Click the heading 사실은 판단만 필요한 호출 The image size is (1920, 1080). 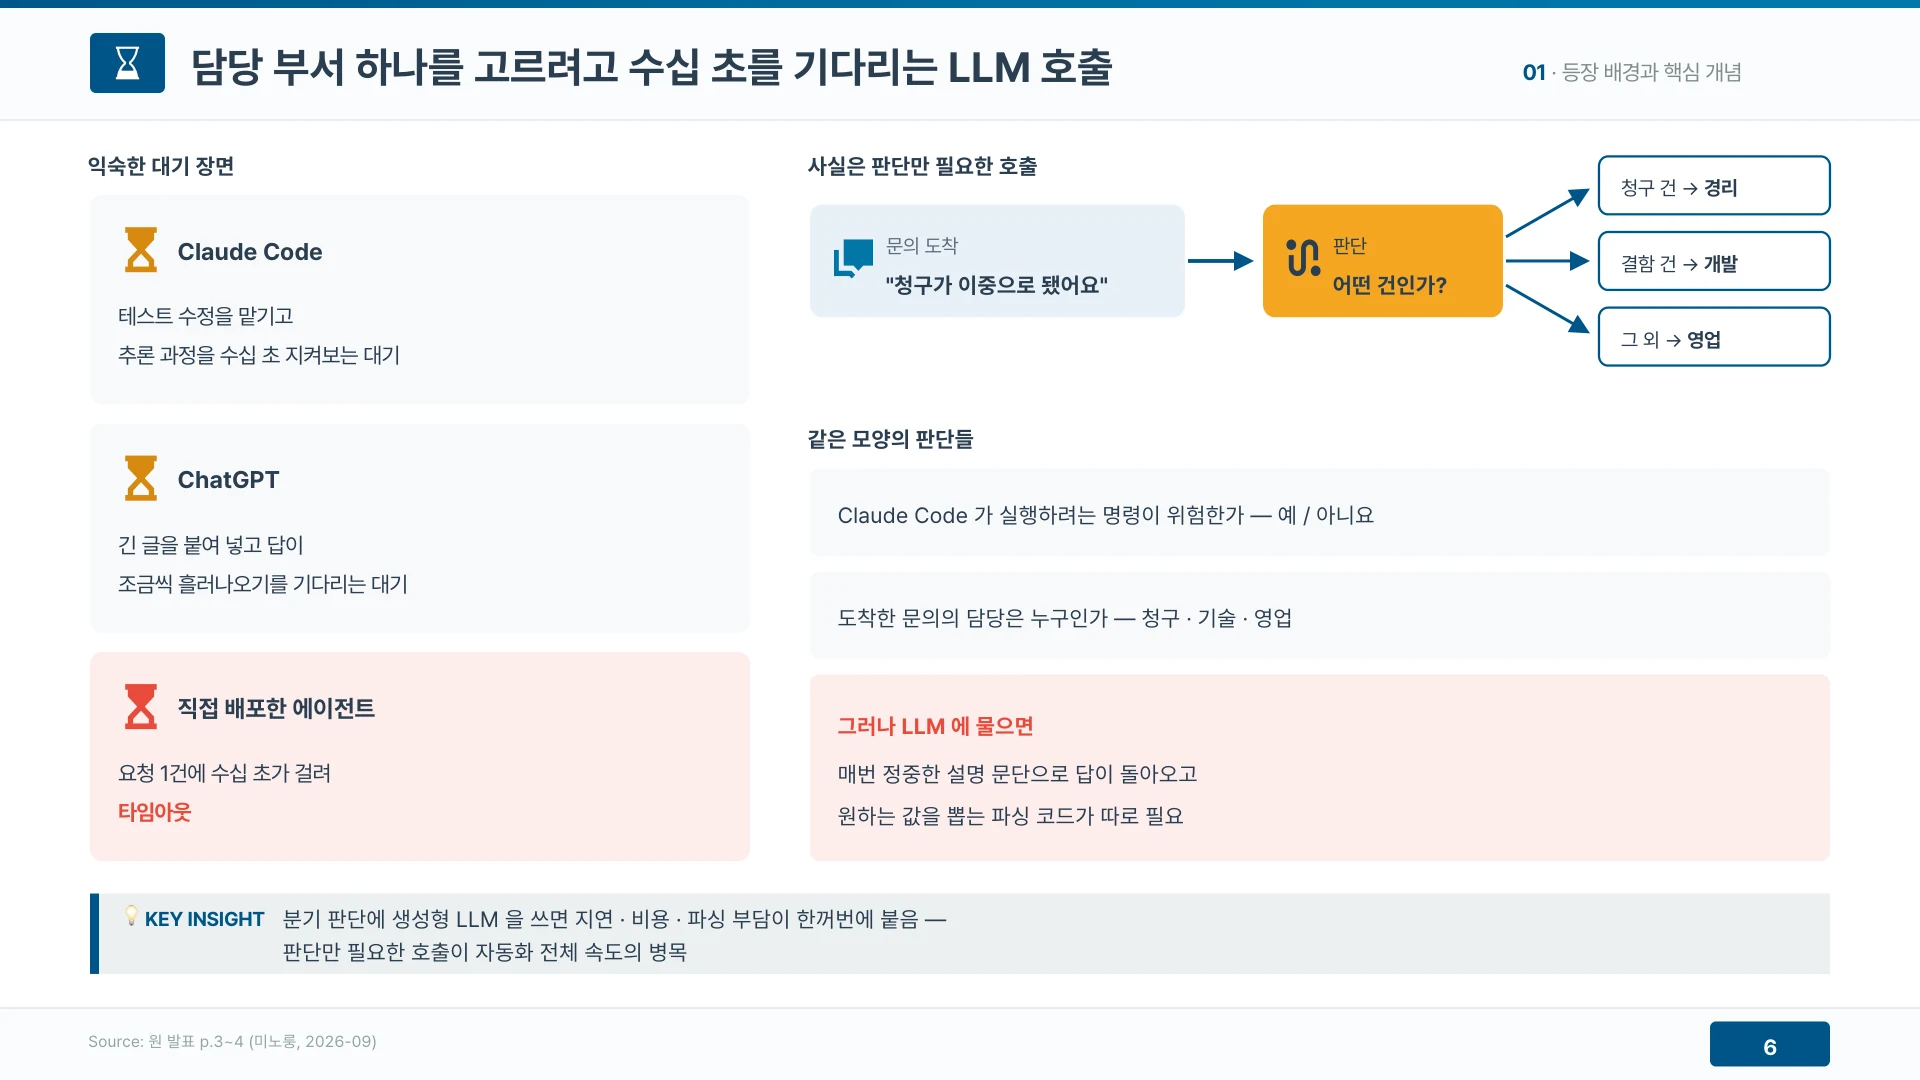pyautogui.click(x=922, y=166)
